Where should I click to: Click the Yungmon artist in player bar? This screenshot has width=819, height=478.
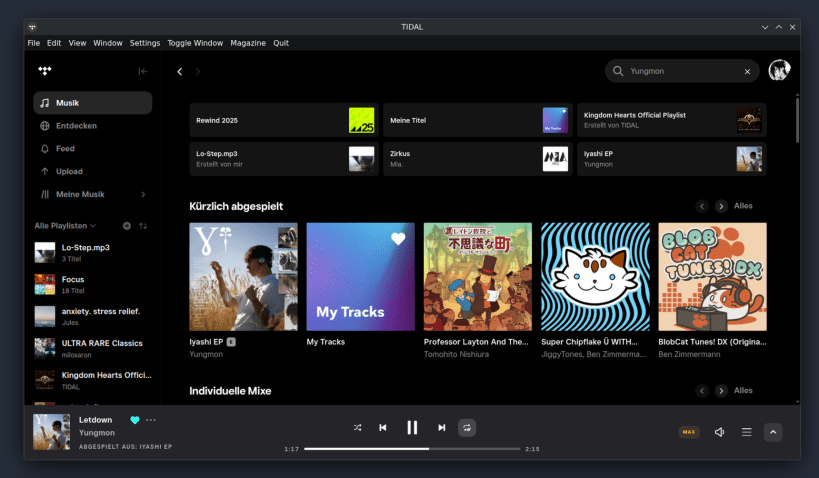pyautogui.click(x=97, y=433)
